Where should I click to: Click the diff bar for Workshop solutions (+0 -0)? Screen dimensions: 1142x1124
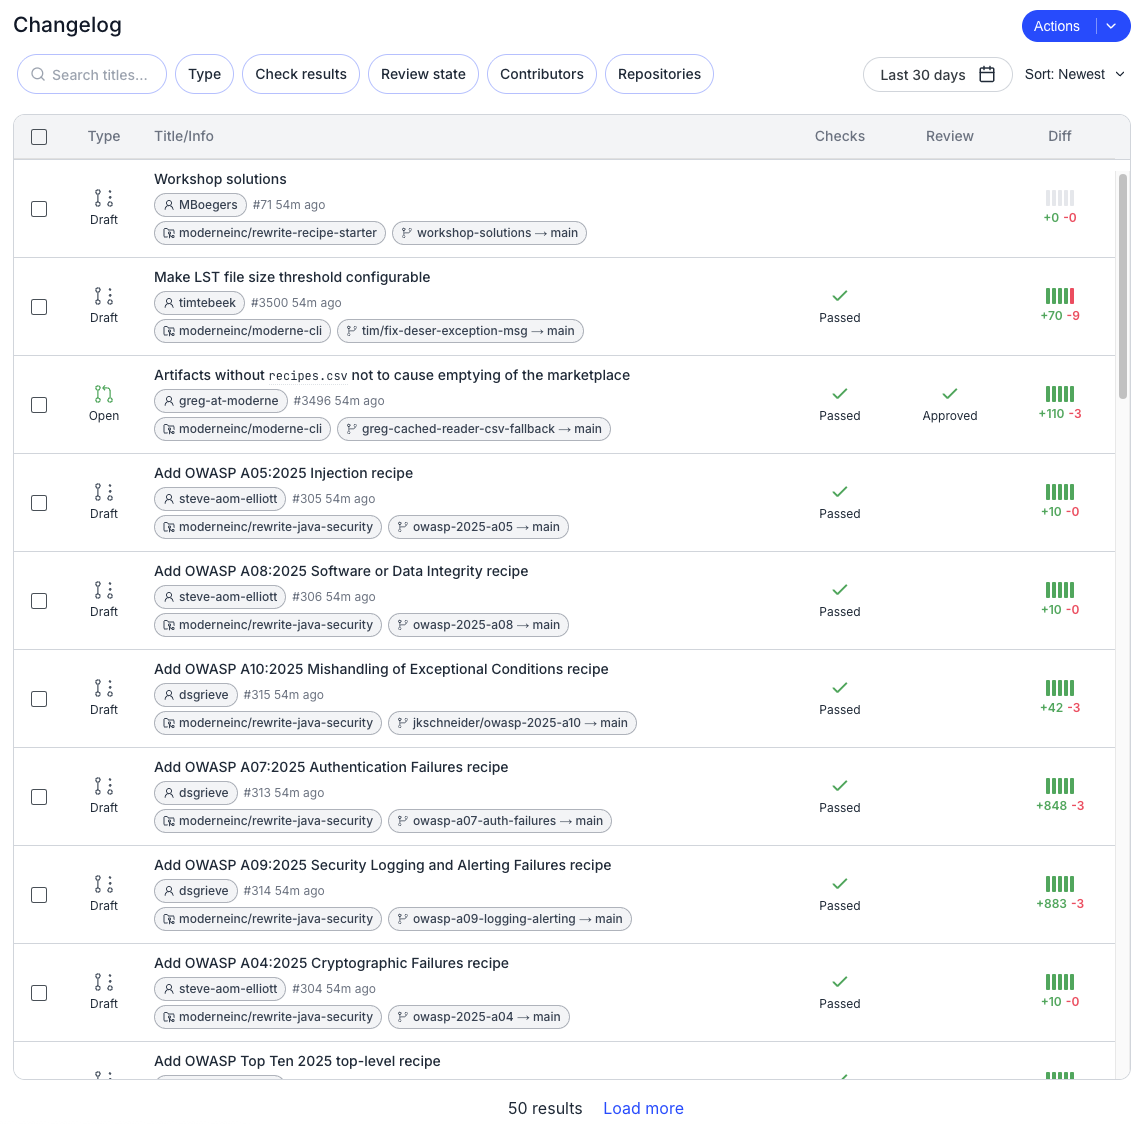[x=1060, y=197]
